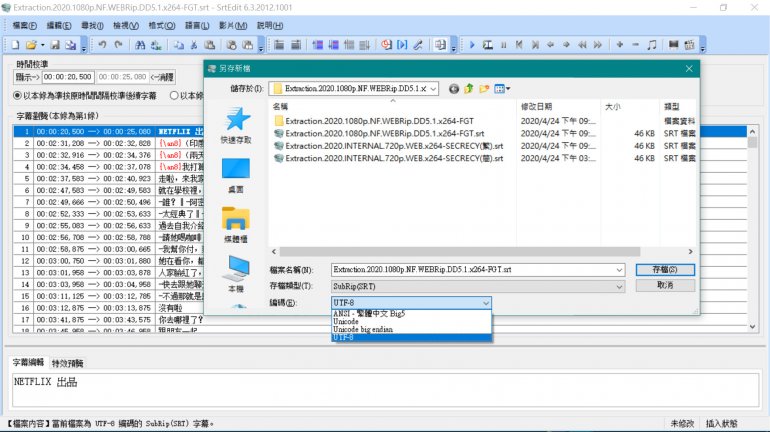Click the New file toolbar icon
Image resolution: width=770 pixels, height=432 pixels.
[15, 45]
